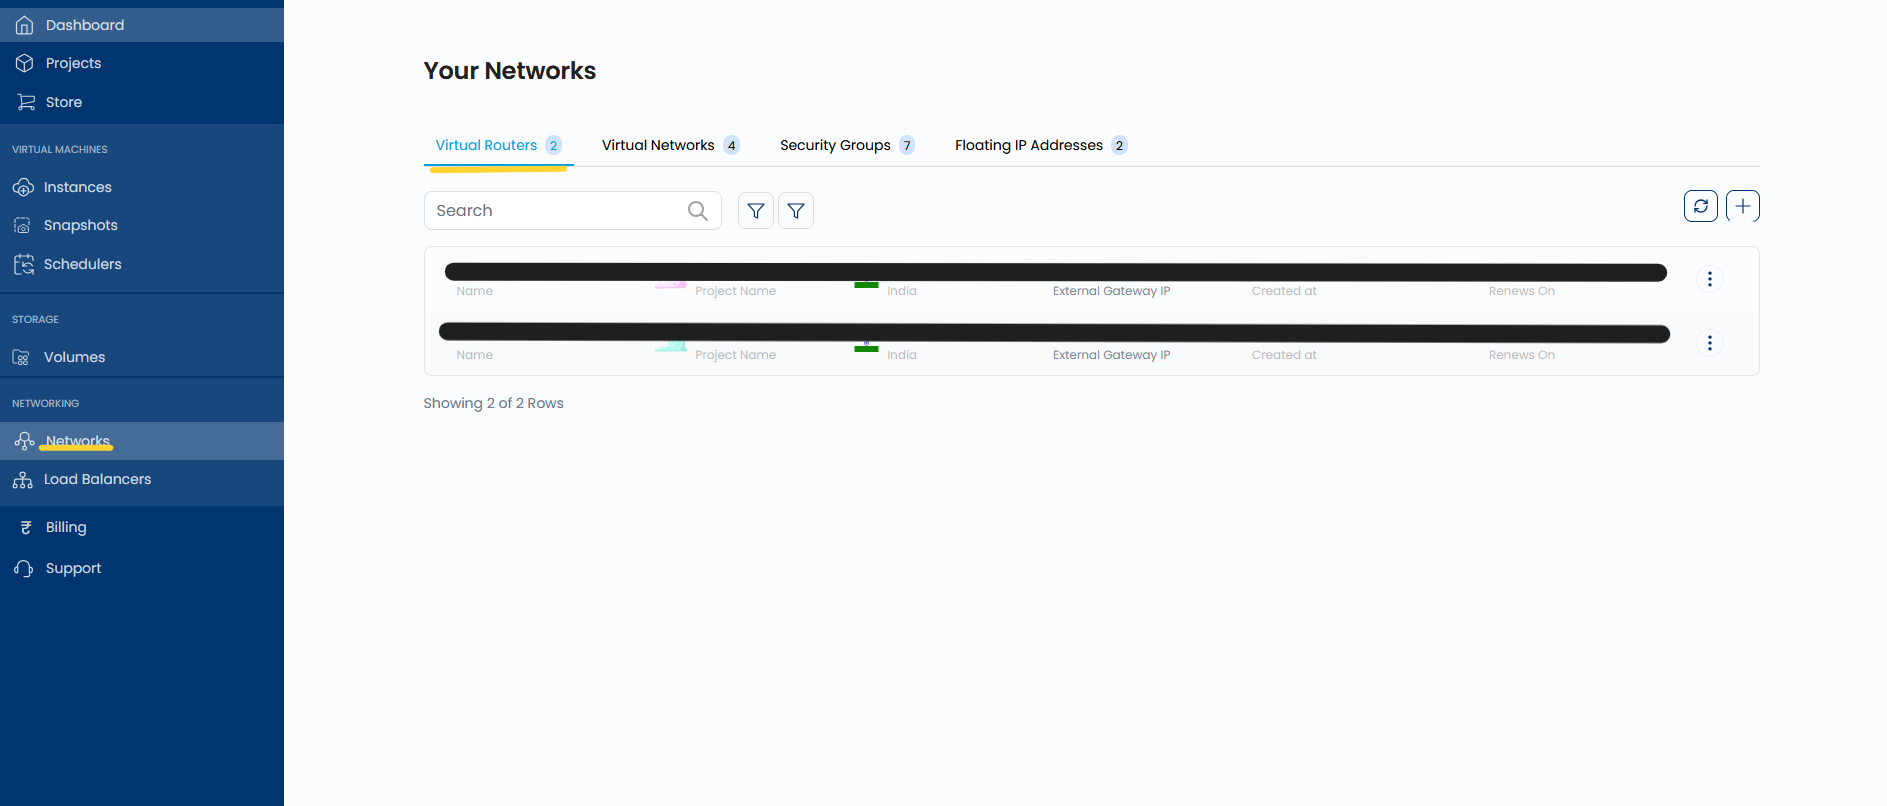Open the Dashboard page
1887x806 pixels.
point(142,25)
